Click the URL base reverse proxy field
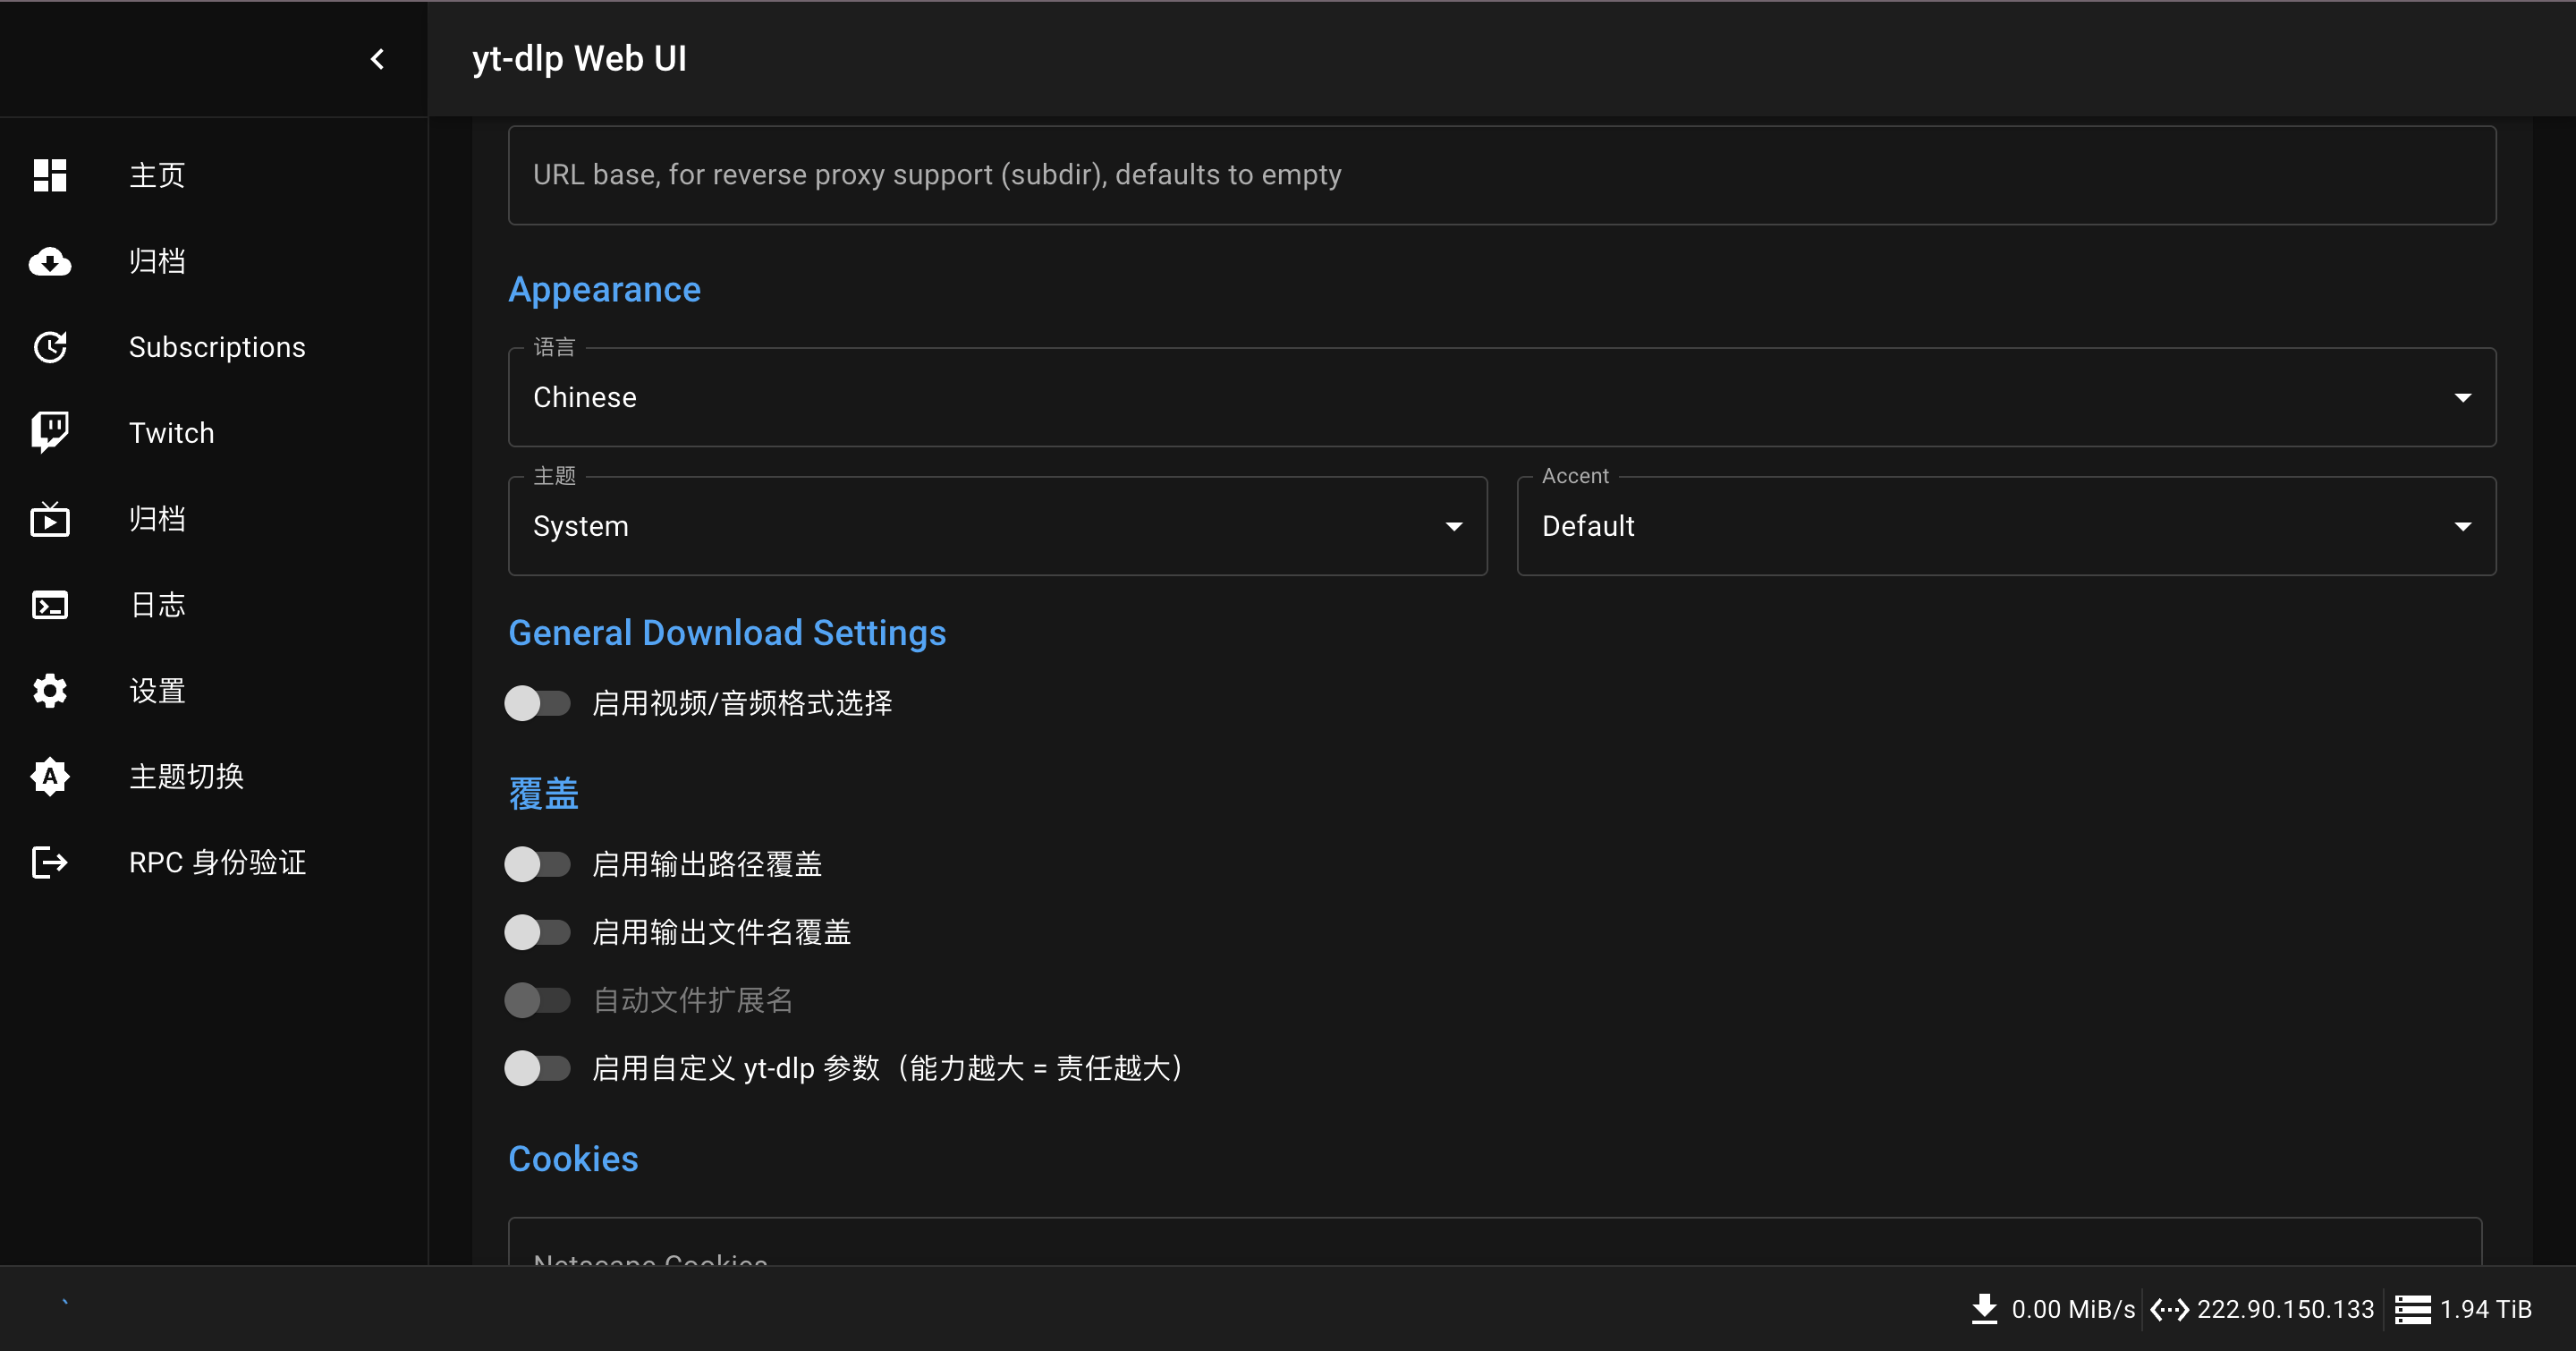This screenshot has width=2576, height=1351. coord(1501,175)
